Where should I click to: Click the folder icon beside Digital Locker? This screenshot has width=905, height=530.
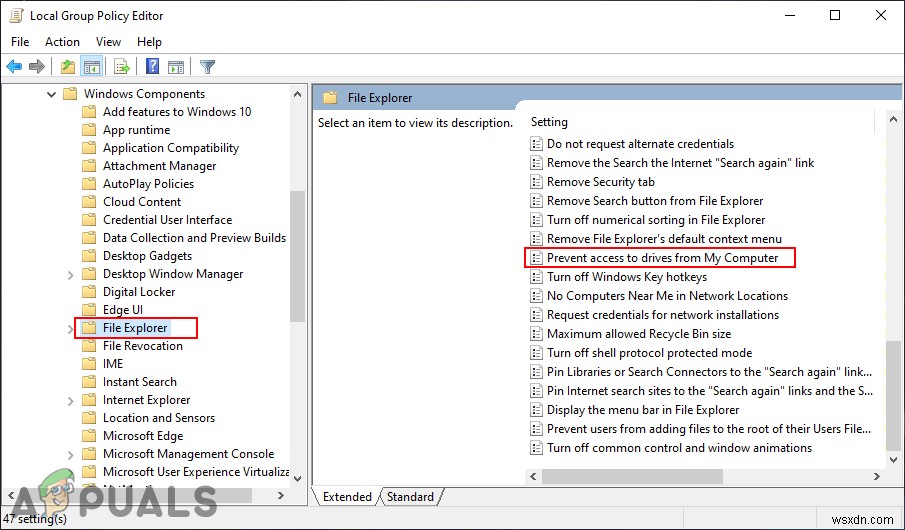pos(89,292)
